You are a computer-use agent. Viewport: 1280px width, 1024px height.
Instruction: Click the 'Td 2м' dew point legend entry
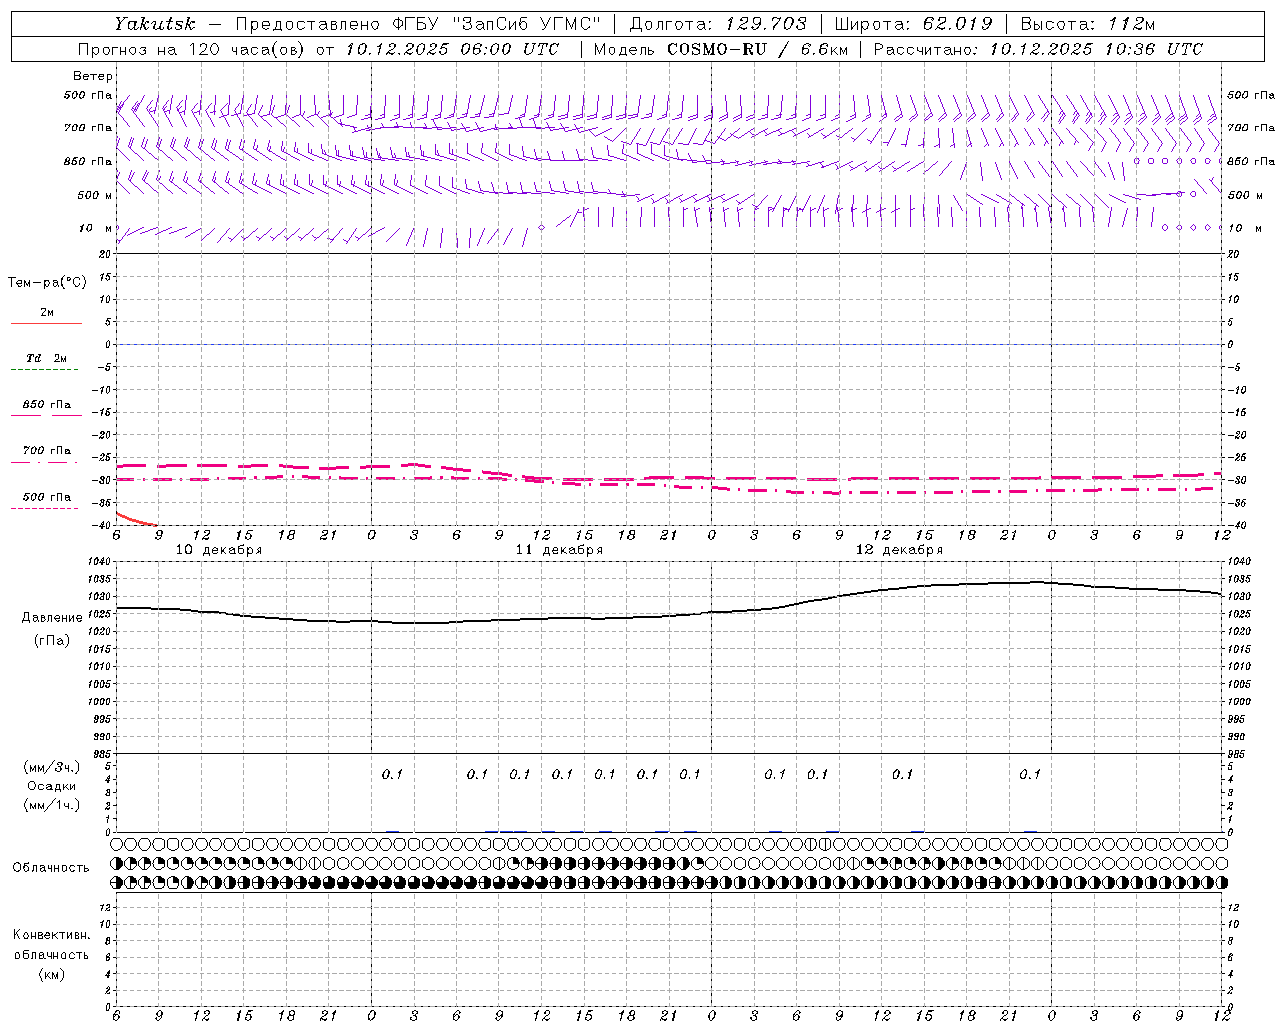click(x=47, y=358)
